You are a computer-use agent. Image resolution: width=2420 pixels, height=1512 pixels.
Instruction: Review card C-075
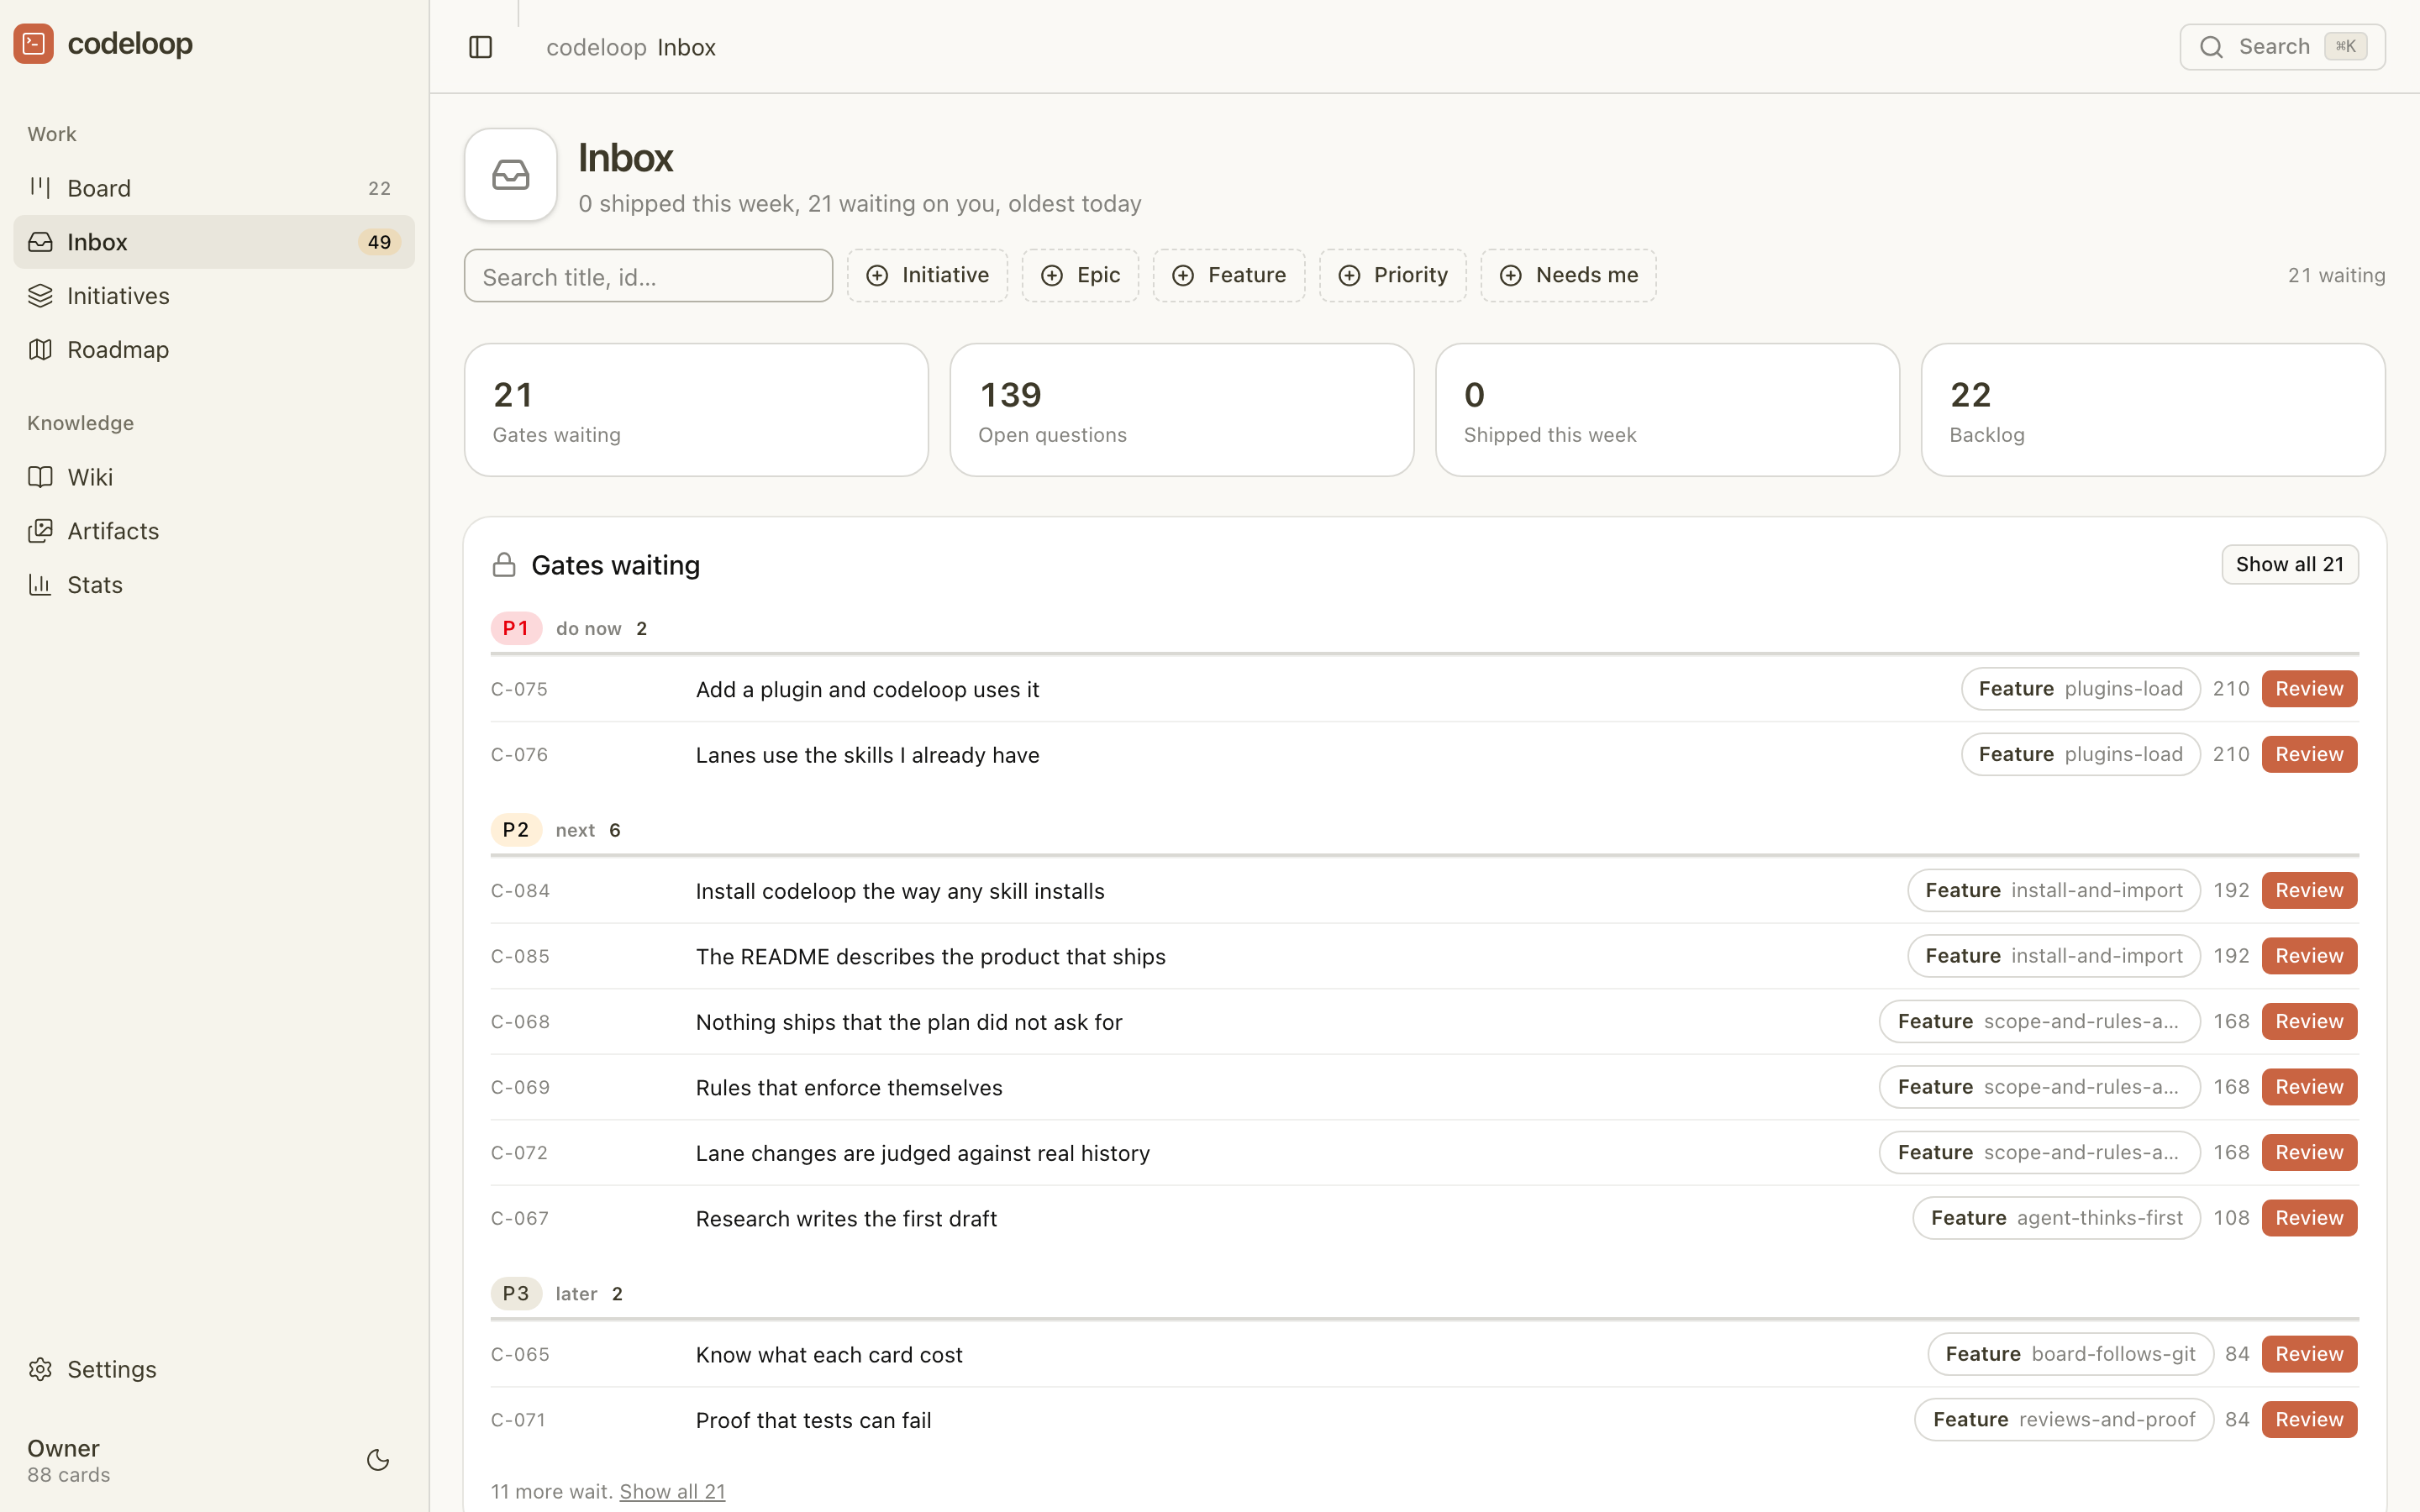point(2309,689)
